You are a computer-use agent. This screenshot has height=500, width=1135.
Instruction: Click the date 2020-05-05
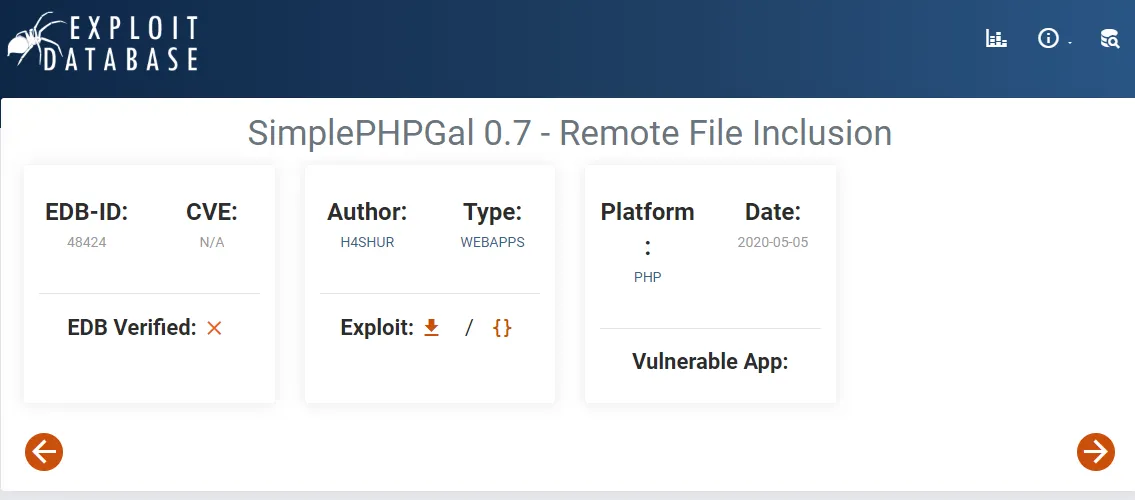773,242
